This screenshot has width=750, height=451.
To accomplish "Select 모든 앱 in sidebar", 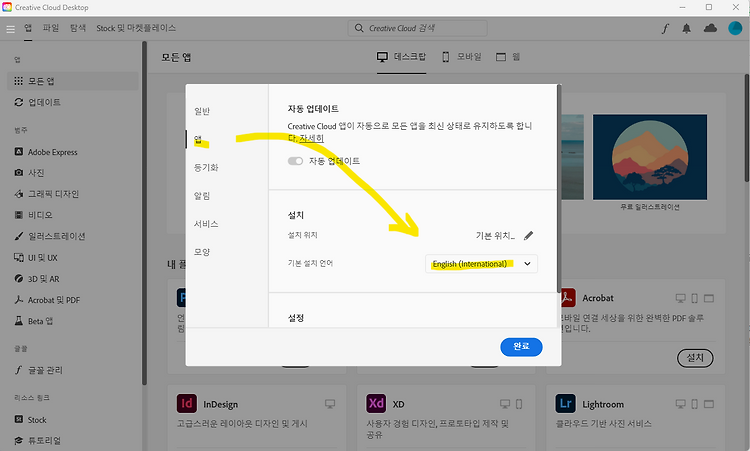I will [73, 81].
